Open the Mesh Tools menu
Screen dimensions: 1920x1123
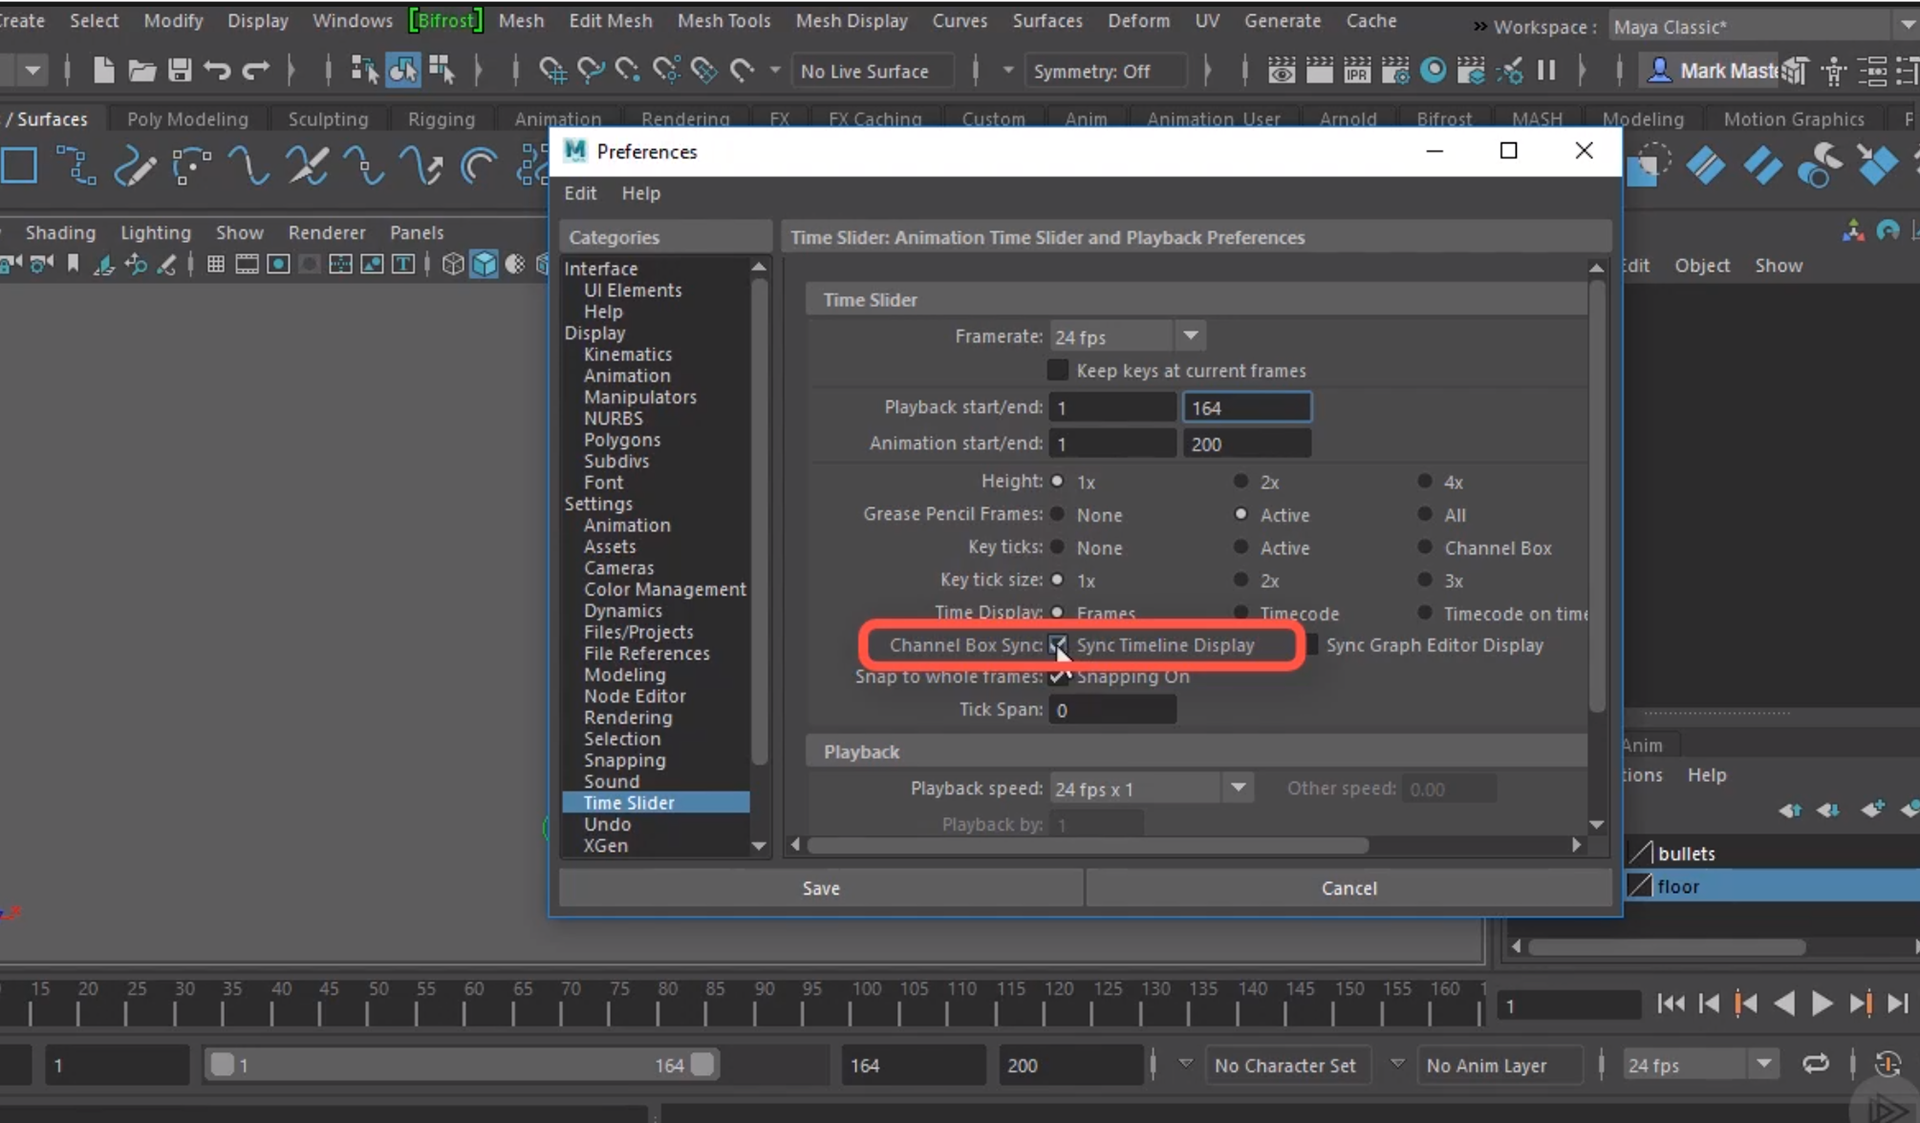(723, 20)
